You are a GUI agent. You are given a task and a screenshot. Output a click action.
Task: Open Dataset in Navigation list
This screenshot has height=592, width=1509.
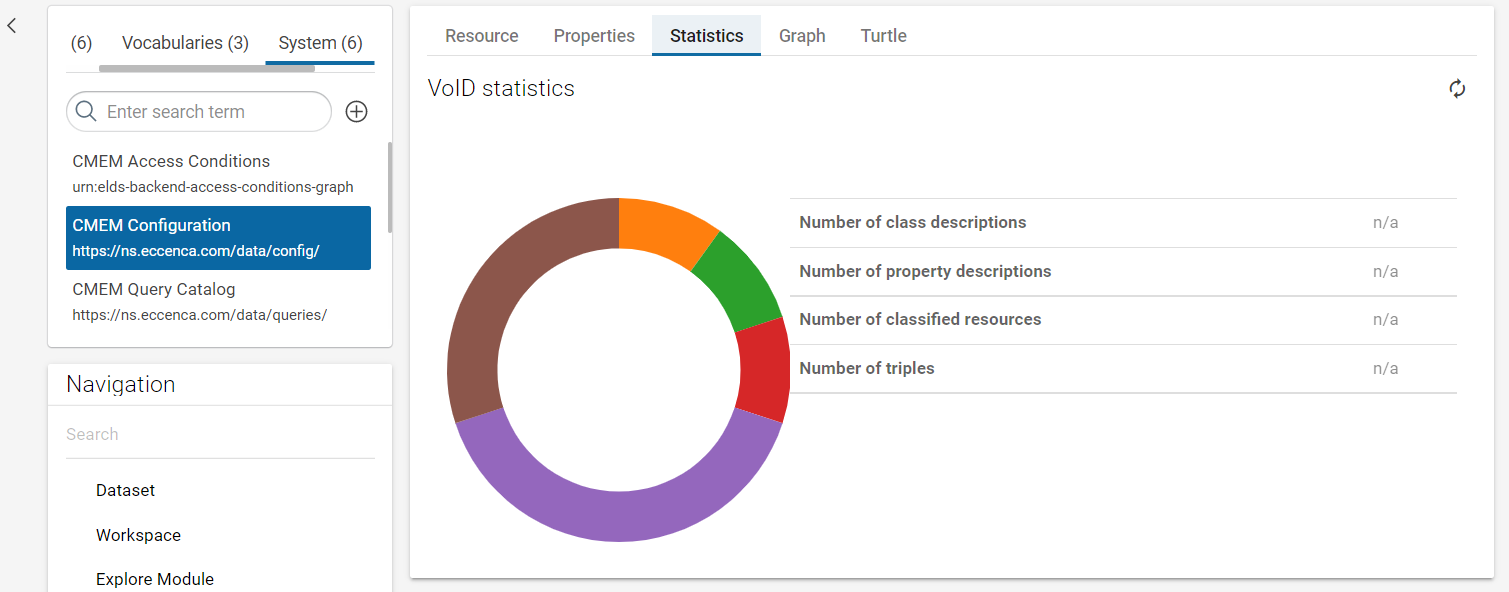(x=126, y=490)
